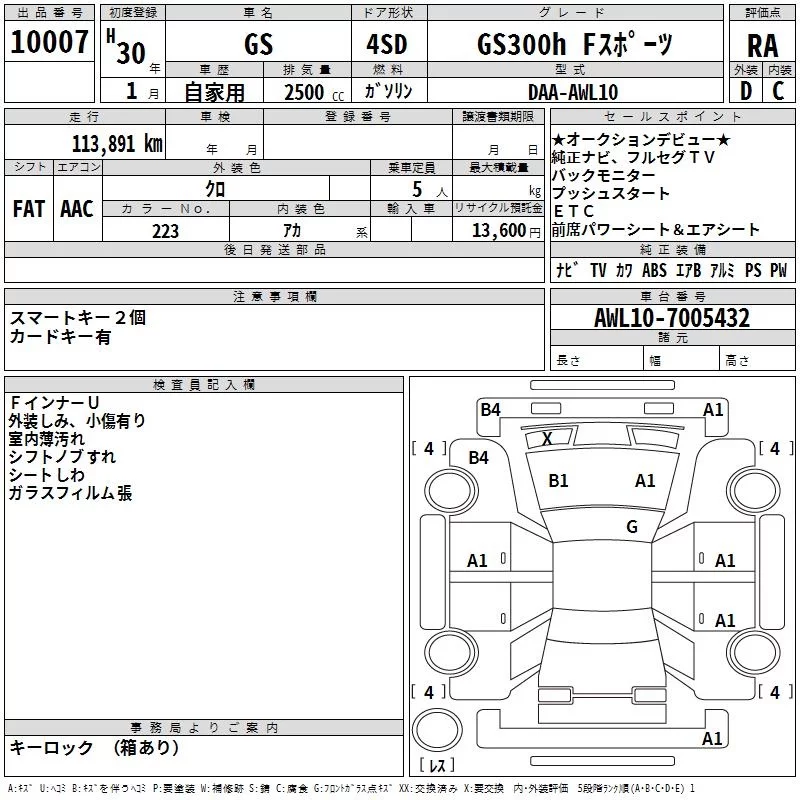Select the mileage 113,891 km
This screenshot has width=800, height=800.
[117, 144]
